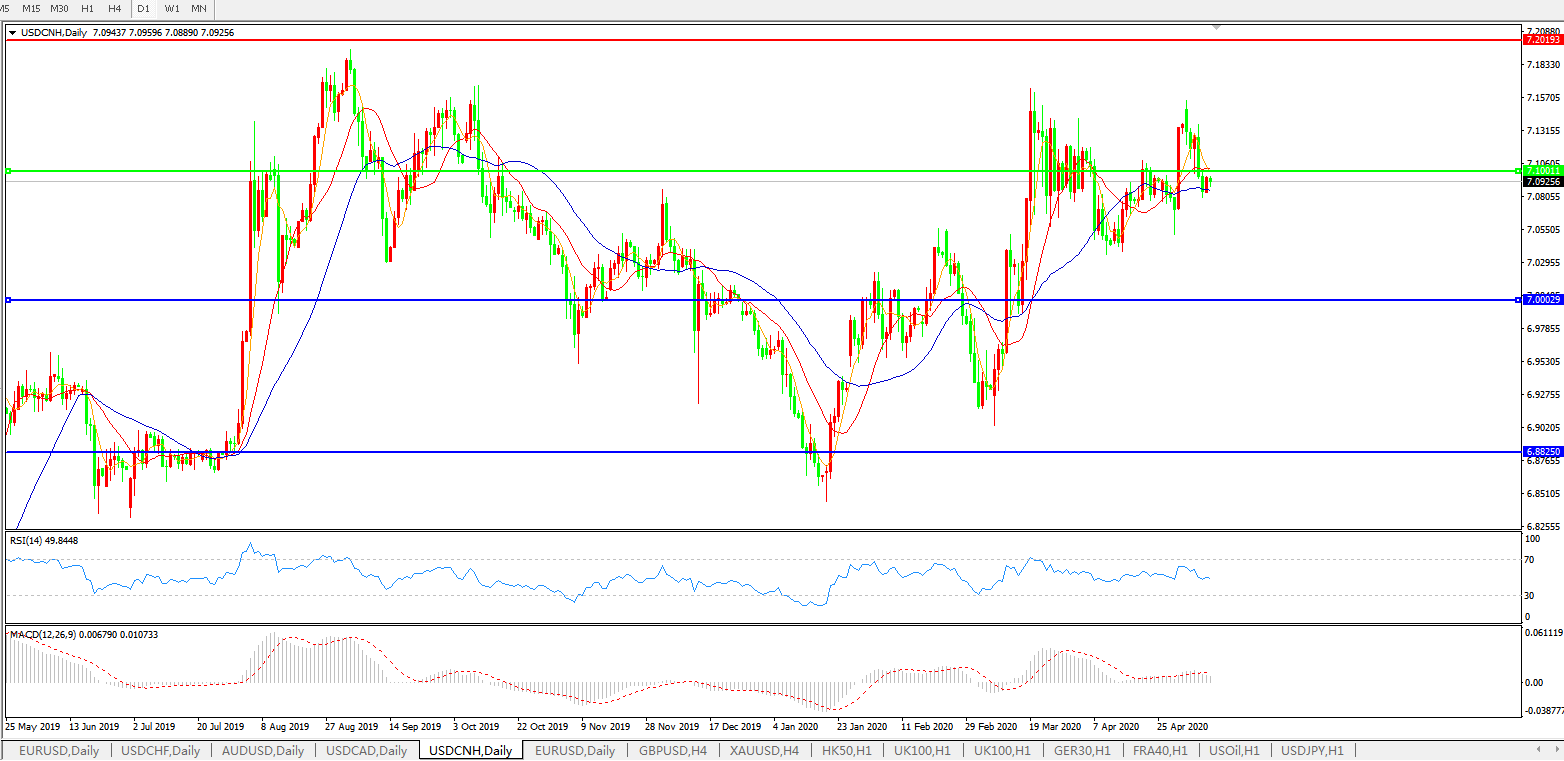Click the chart shift triangle marker at top

click(1217, 27)
